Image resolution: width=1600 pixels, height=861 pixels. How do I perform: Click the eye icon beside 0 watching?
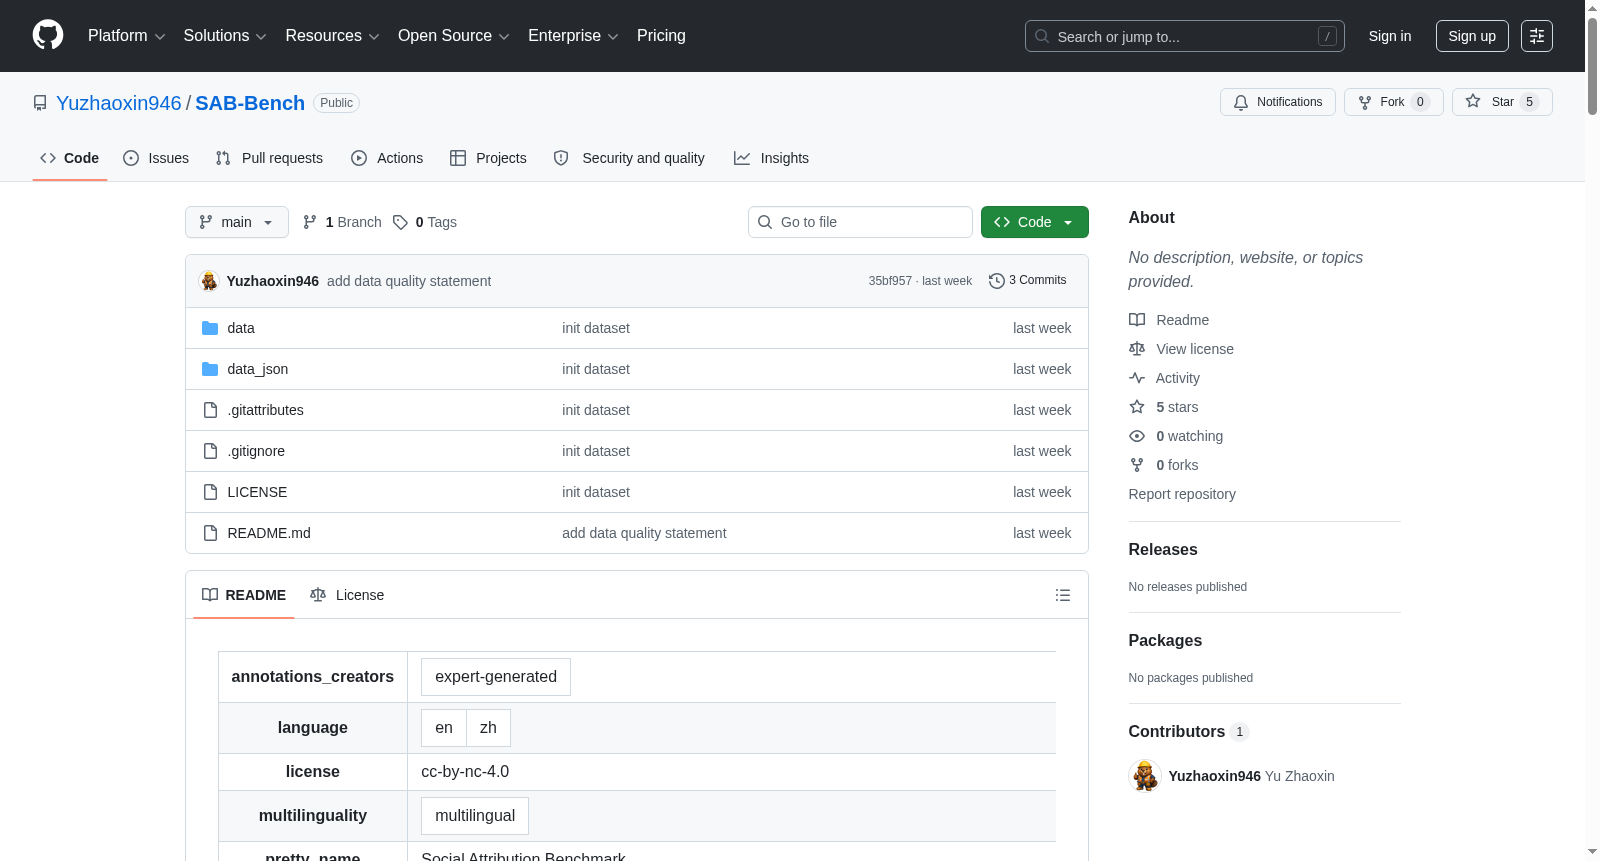[x=1137, y=436]
